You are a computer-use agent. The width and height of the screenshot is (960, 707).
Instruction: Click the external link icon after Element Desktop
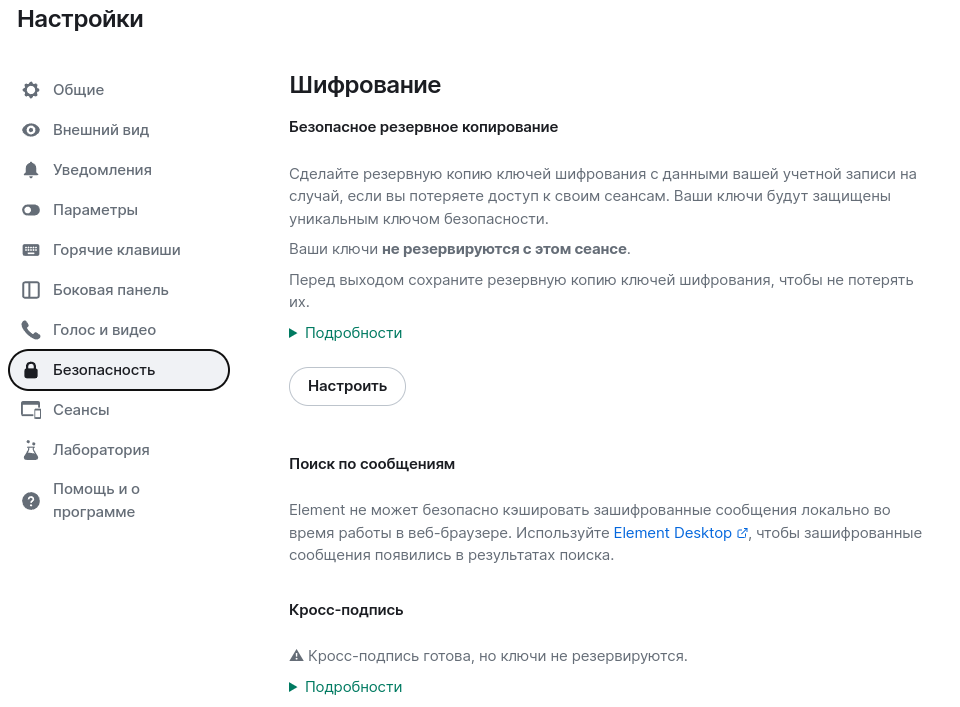tap(742, 534)
